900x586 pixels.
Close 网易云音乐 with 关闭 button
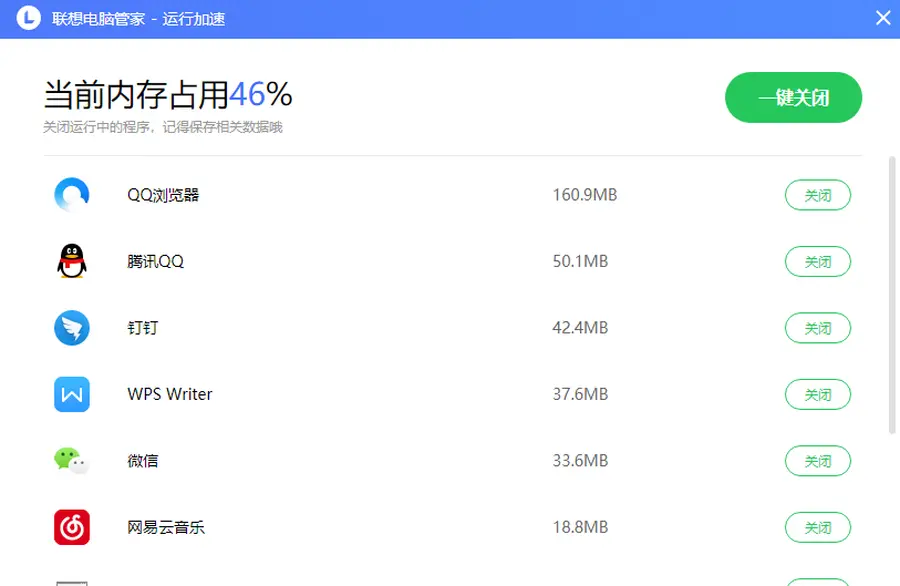click(817, 527)
